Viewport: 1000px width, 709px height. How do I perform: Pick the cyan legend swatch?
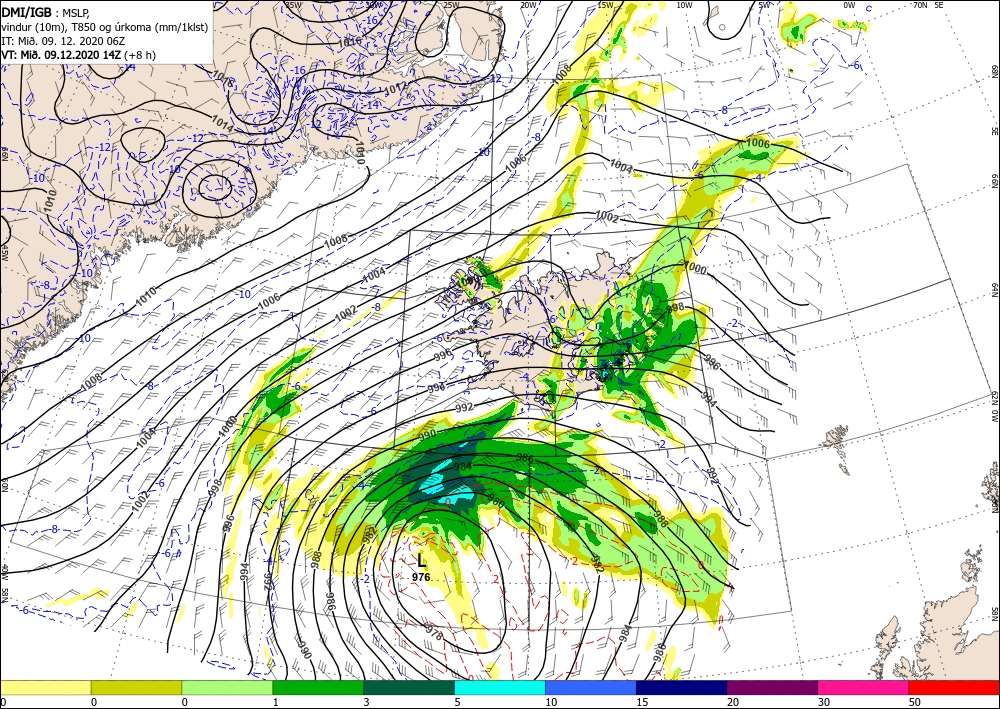click(500, 687)
